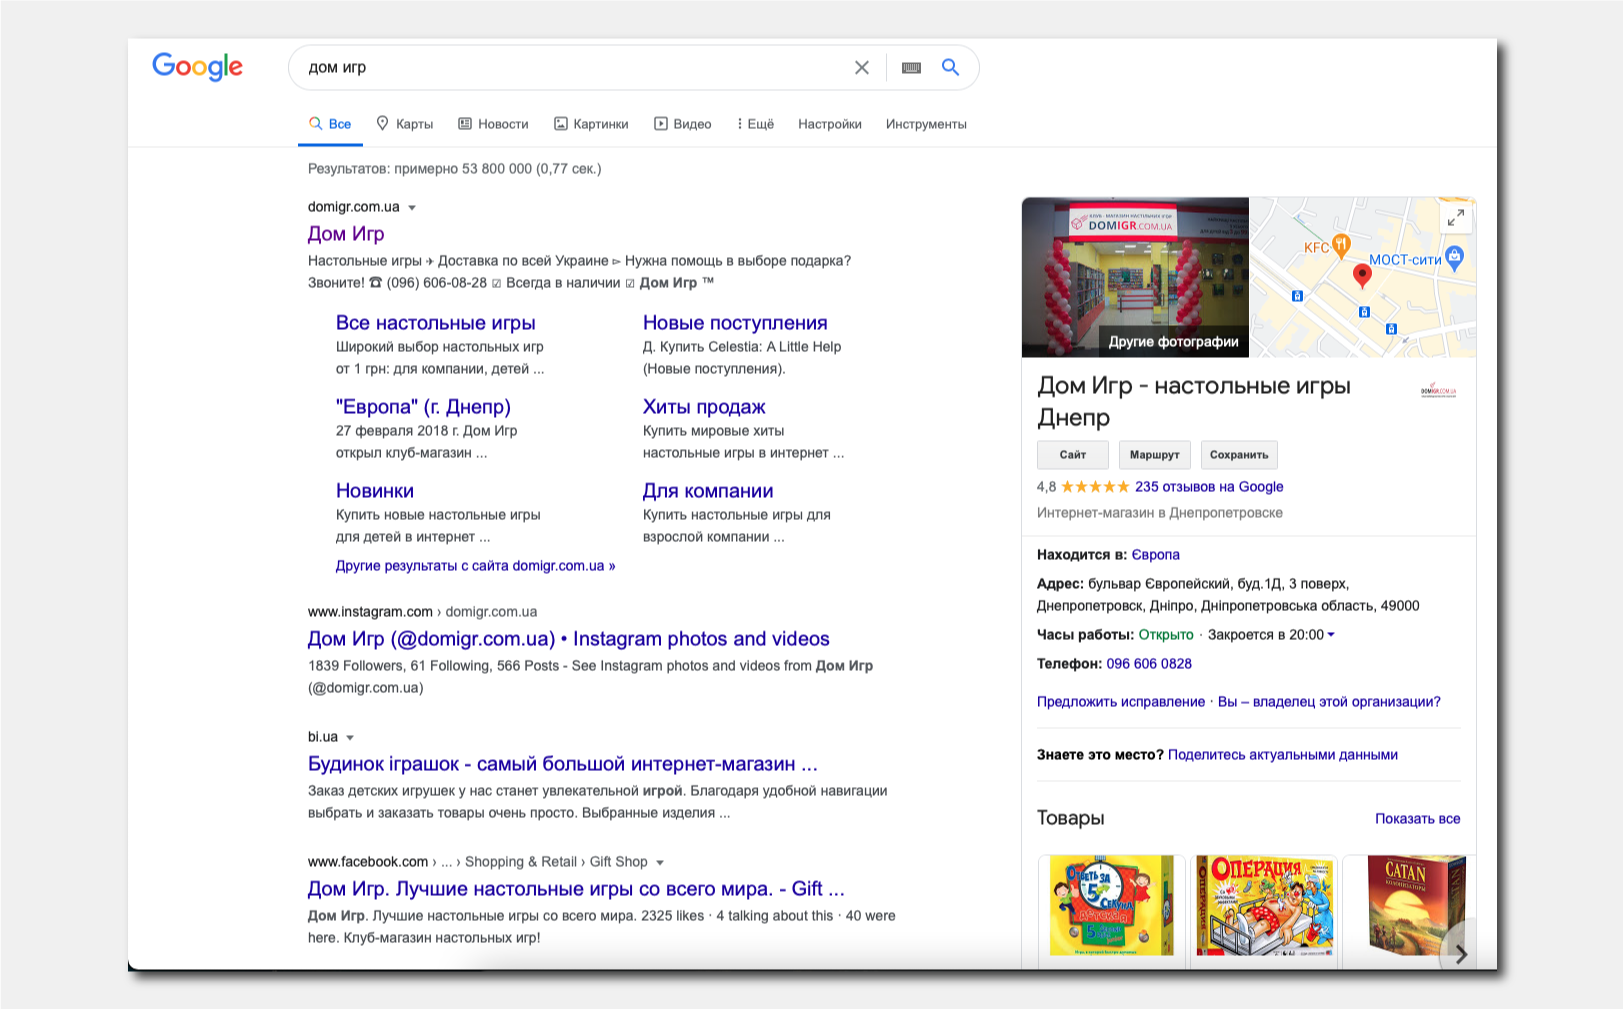1623x1009 pixels.
Task: Click Поделитесь актуальными данными link
Action: pos(1283,755)
